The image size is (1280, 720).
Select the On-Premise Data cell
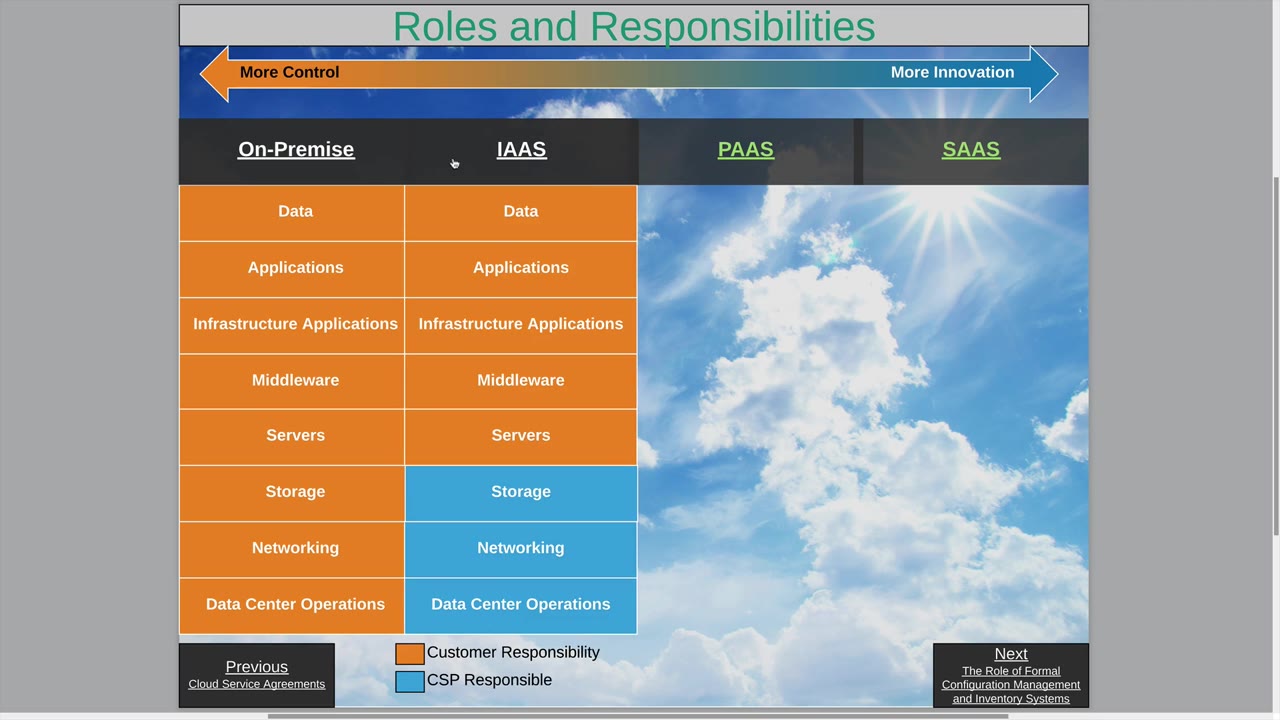pyautogui.click(x=292, y=213)
